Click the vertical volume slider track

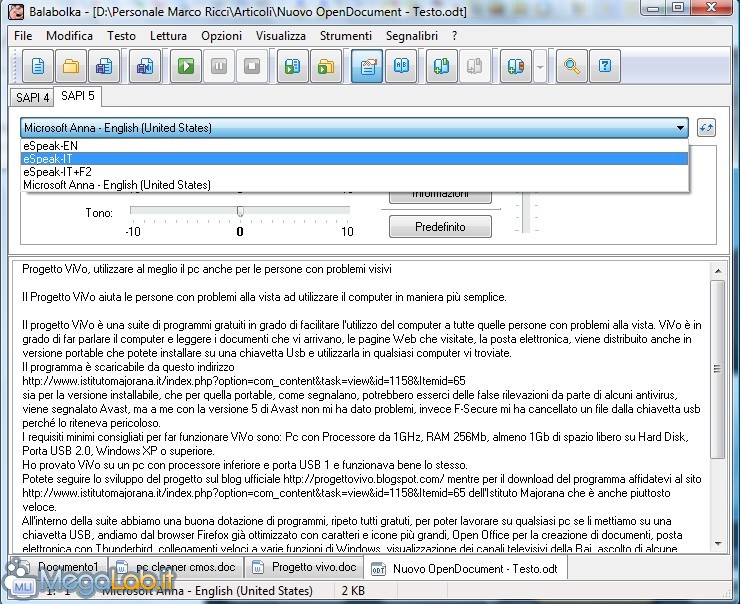[x=526, y=212]
